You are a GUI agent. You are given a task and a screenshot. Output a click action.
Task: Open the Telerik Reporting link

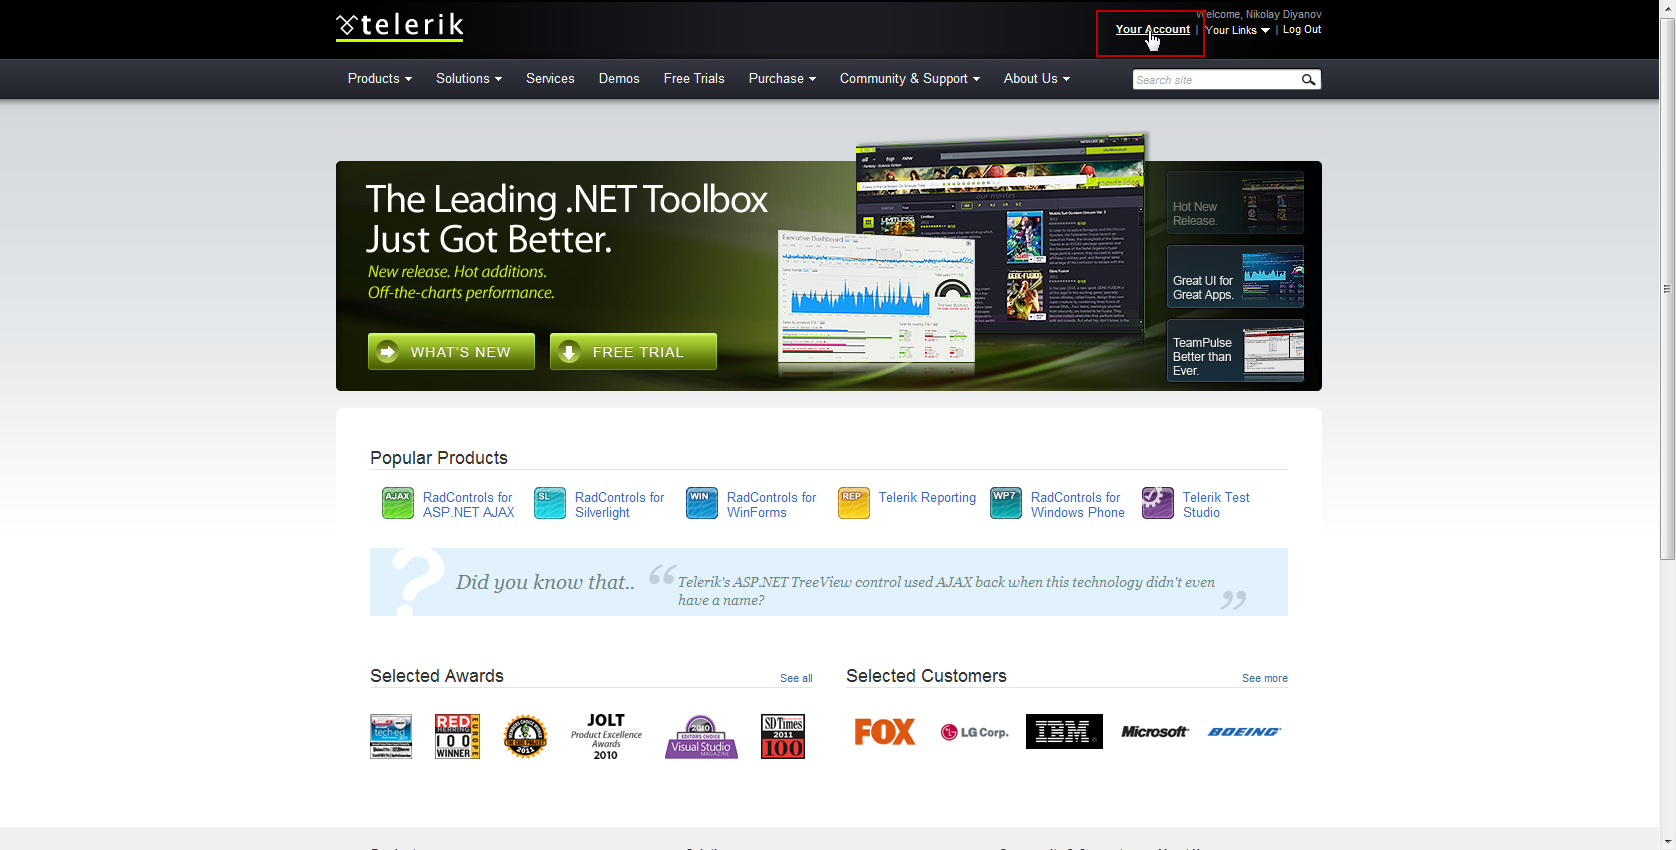[927, 498]
